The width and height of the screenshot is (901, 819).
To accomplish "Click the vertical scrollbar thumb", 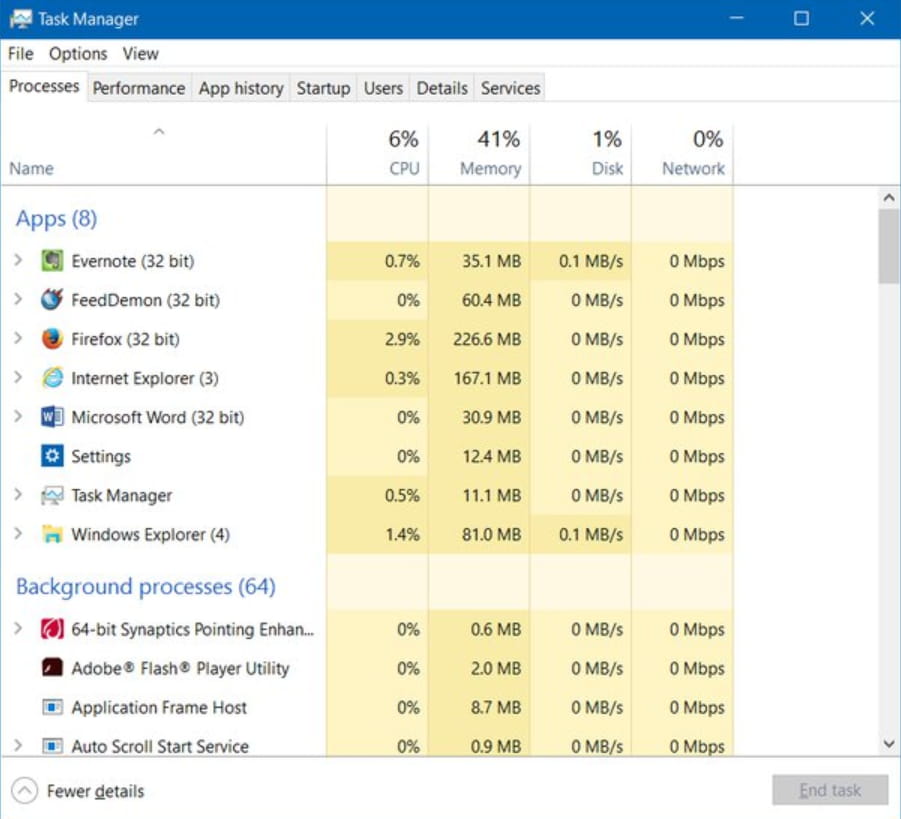I will coord(889,246).
